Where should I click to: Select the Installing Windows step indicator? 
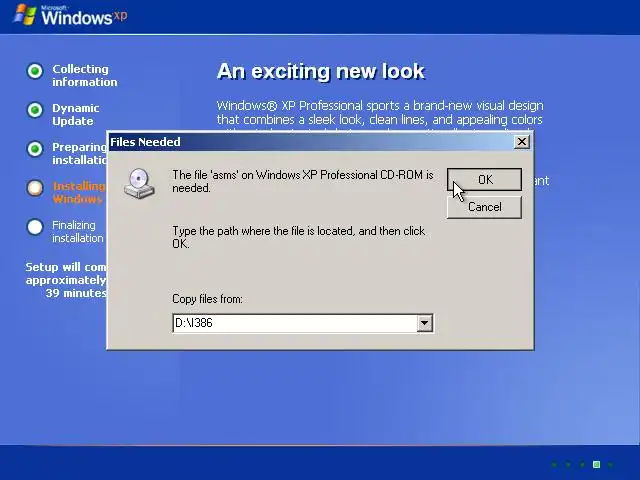click(x=35, y=188)
